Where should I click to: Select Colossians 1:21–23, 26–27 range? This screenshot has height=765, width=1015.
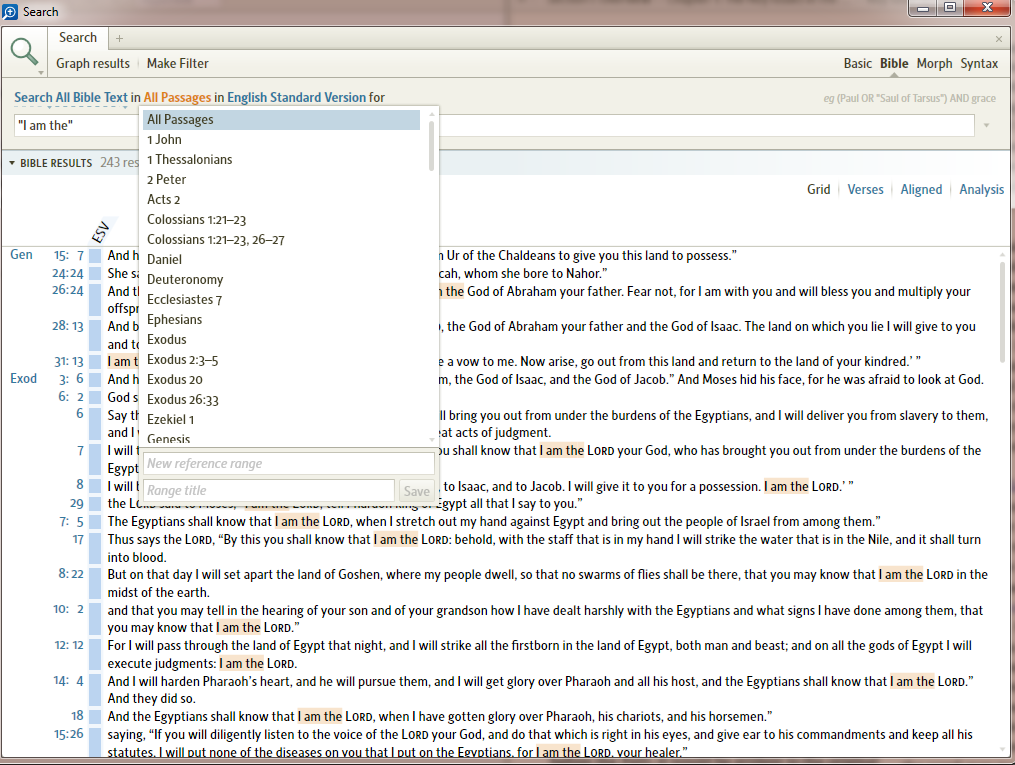[282, 240]
